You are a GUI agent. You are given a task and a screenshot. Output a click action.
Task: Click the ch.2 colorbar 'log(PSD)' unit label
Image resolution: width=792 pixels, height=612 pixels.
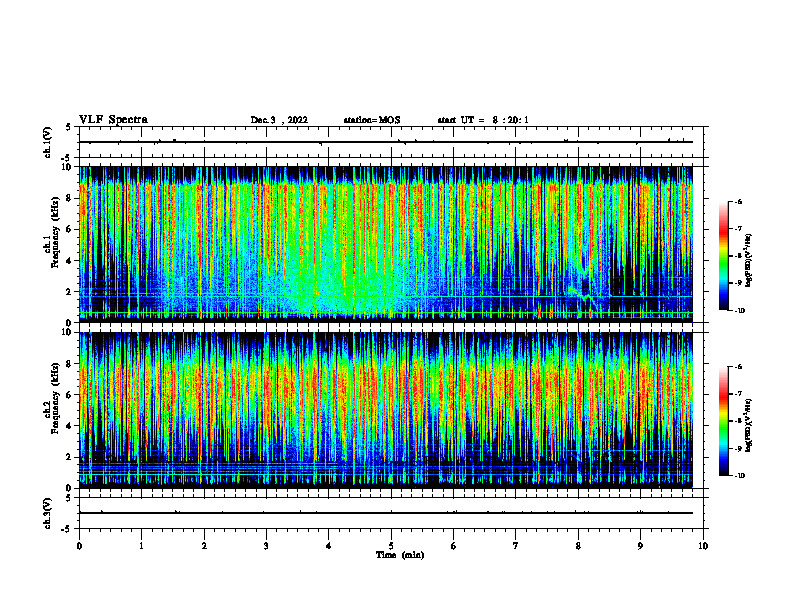749,426
